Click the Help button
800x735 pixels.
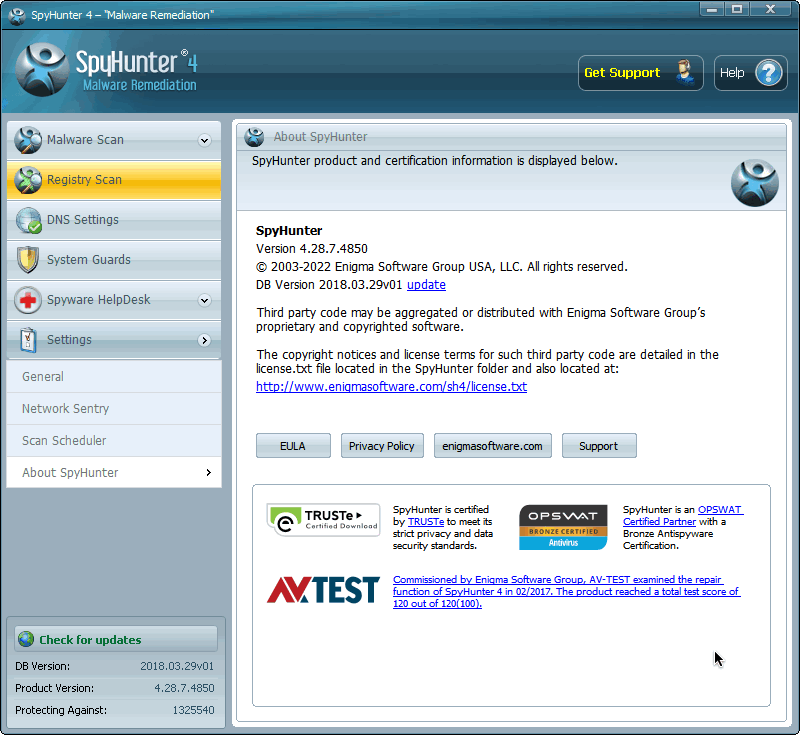(751, 73)
